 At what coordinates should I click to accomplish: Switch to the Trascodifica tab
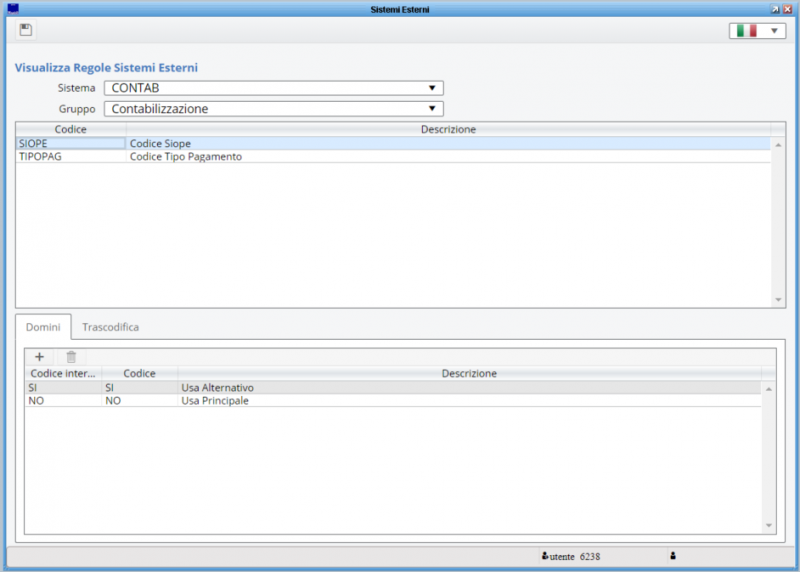click(110, 327)
